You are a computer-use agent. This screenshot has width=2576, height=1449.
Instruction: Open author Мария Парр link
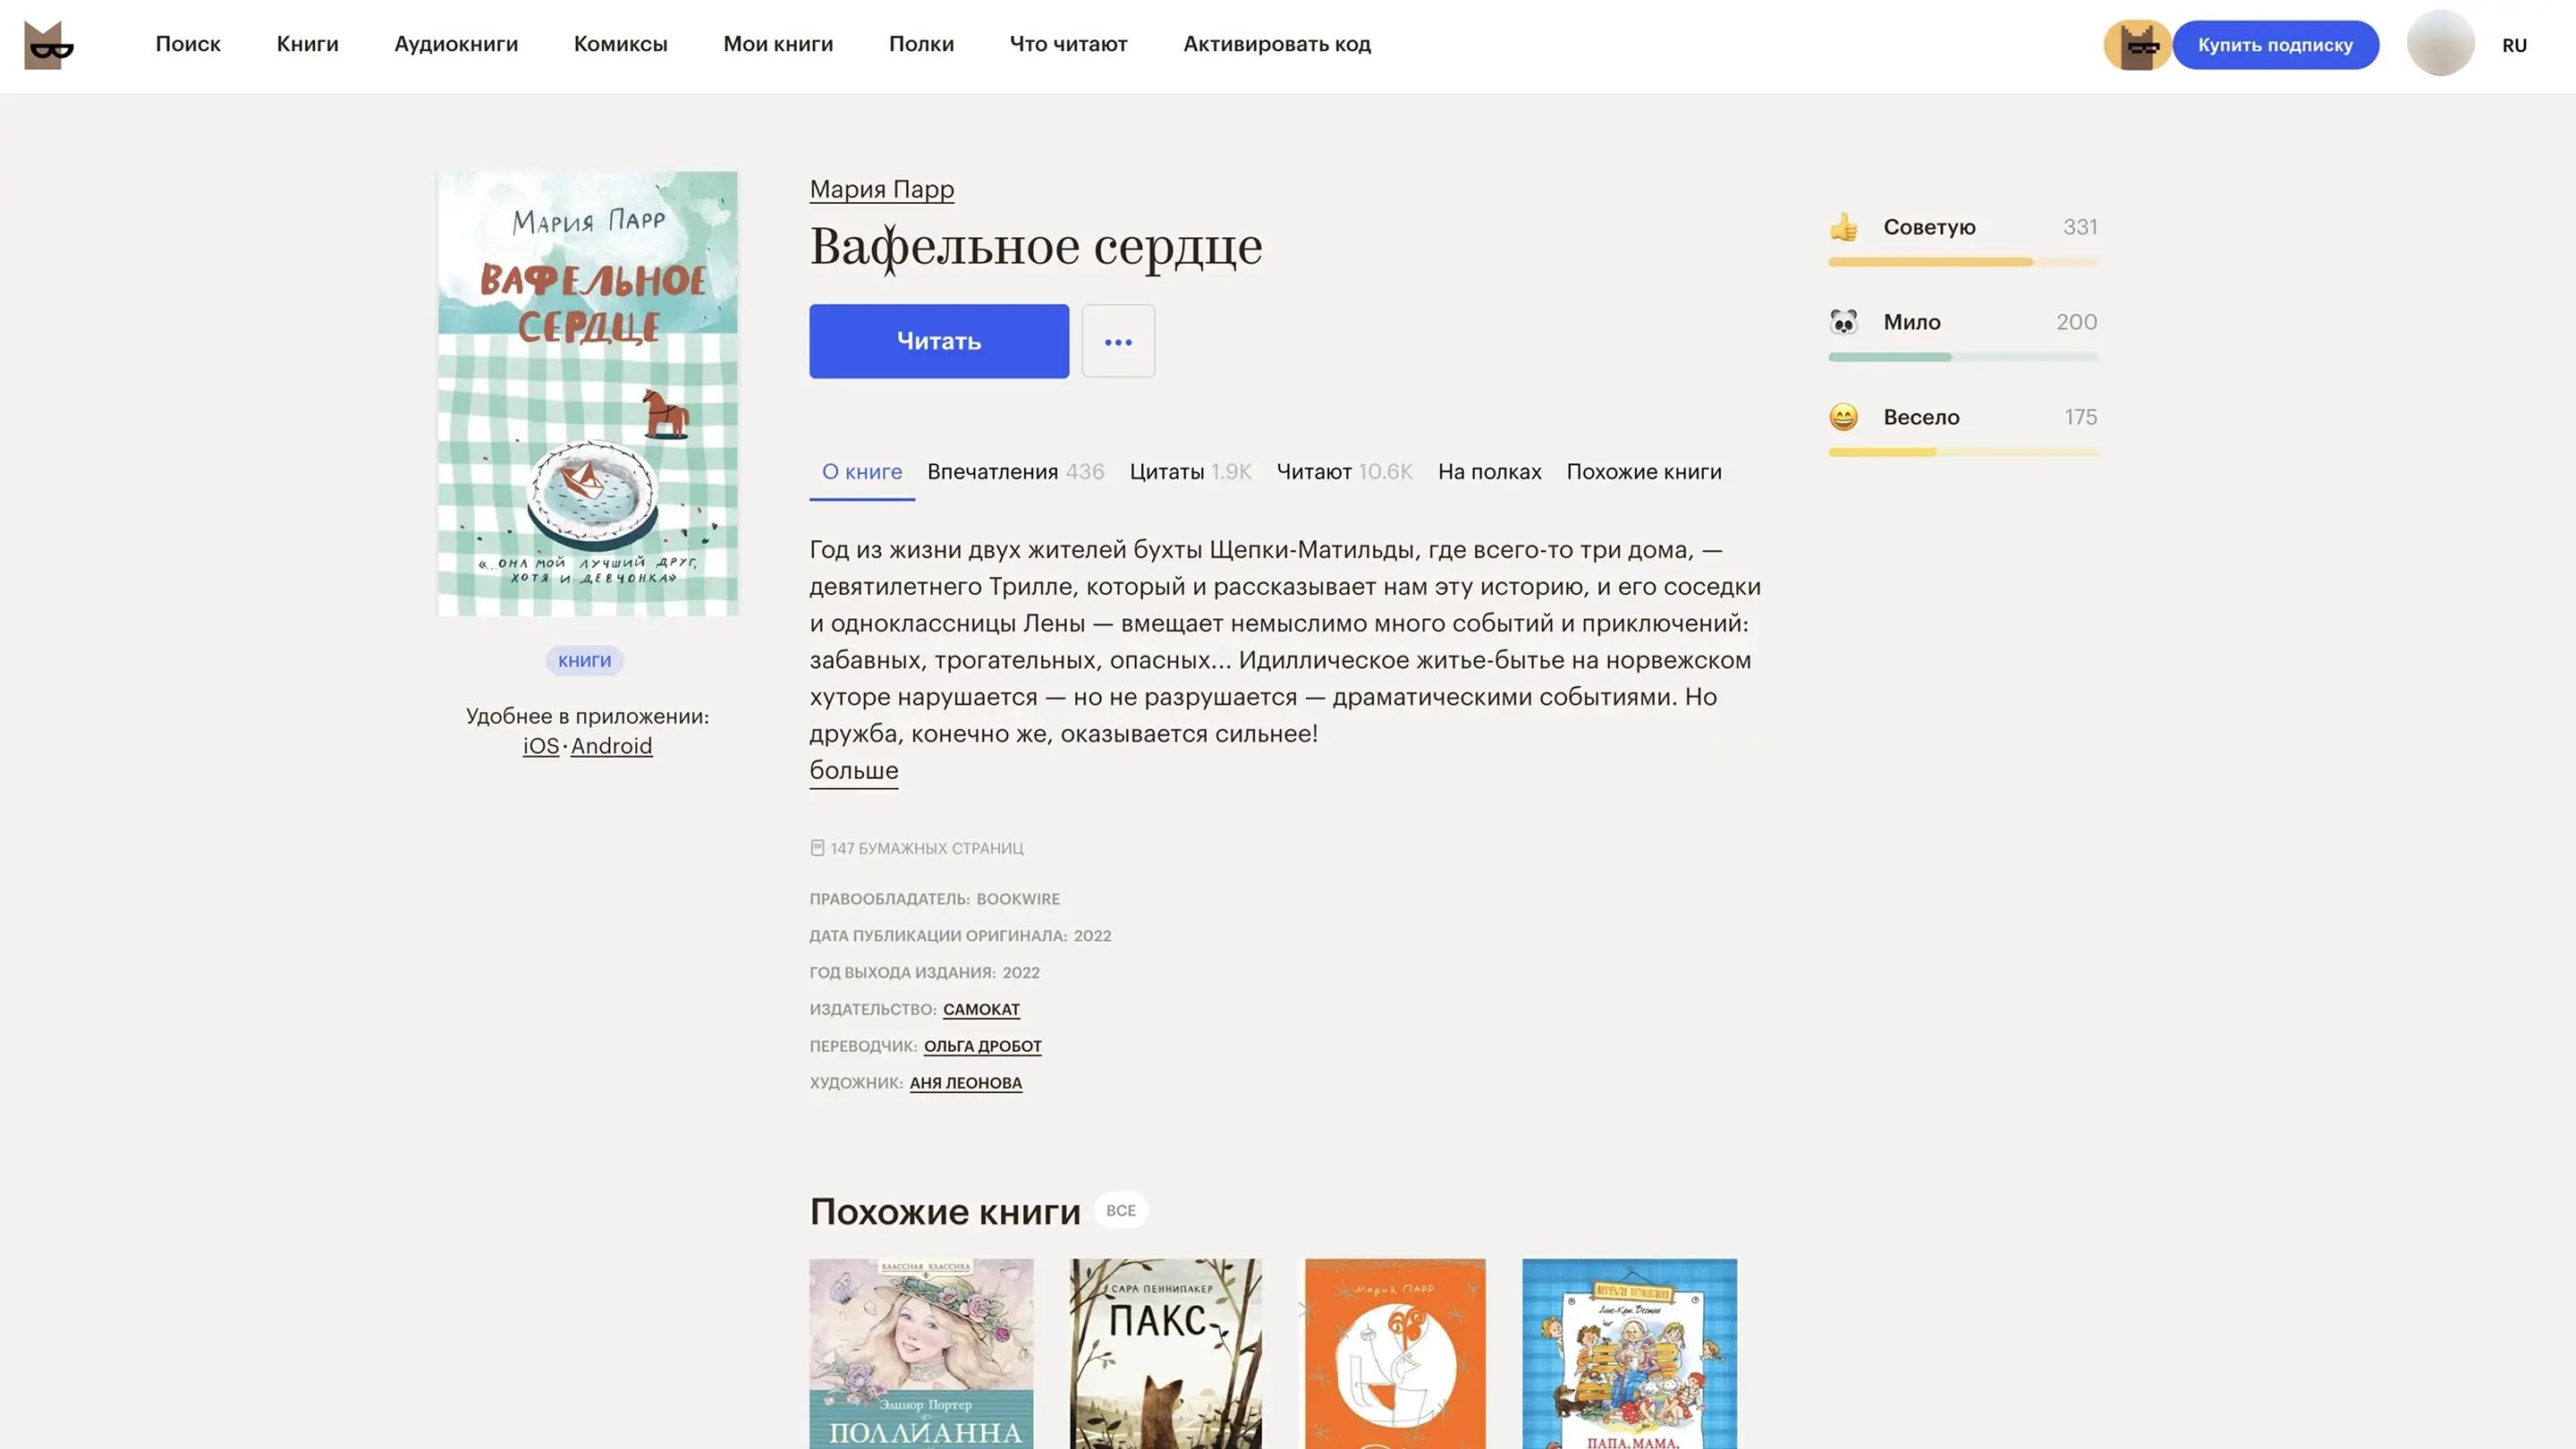pos(881,189)
